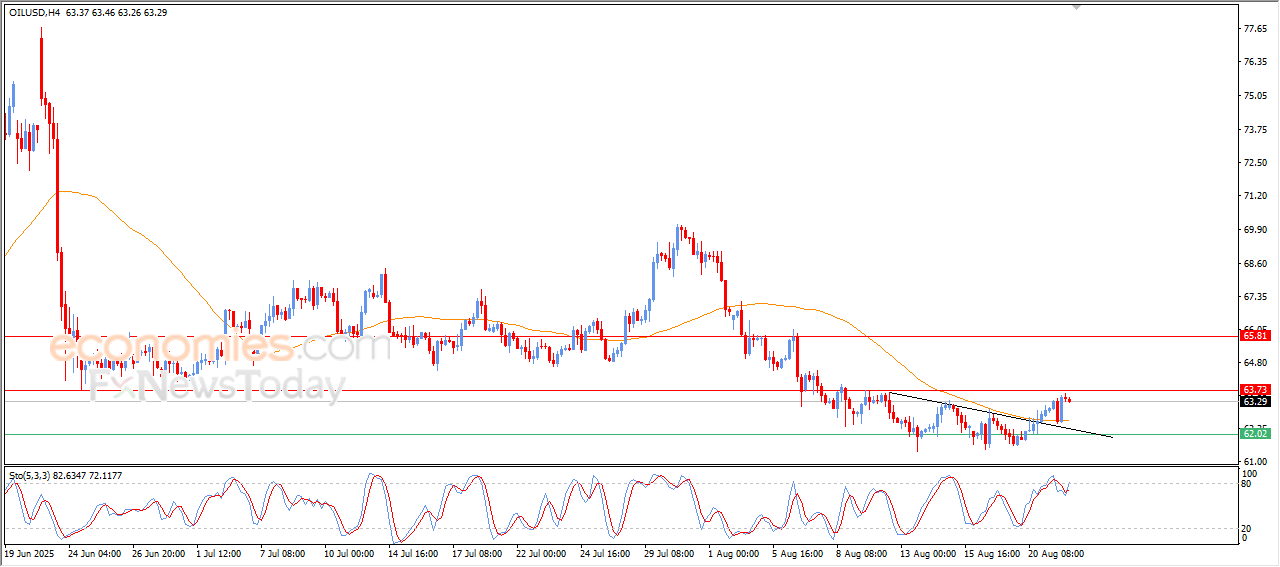Click the 67.35 price axis label
Image resolution: width=1280 pixels, height=567 pixels.
[1256, 297]
